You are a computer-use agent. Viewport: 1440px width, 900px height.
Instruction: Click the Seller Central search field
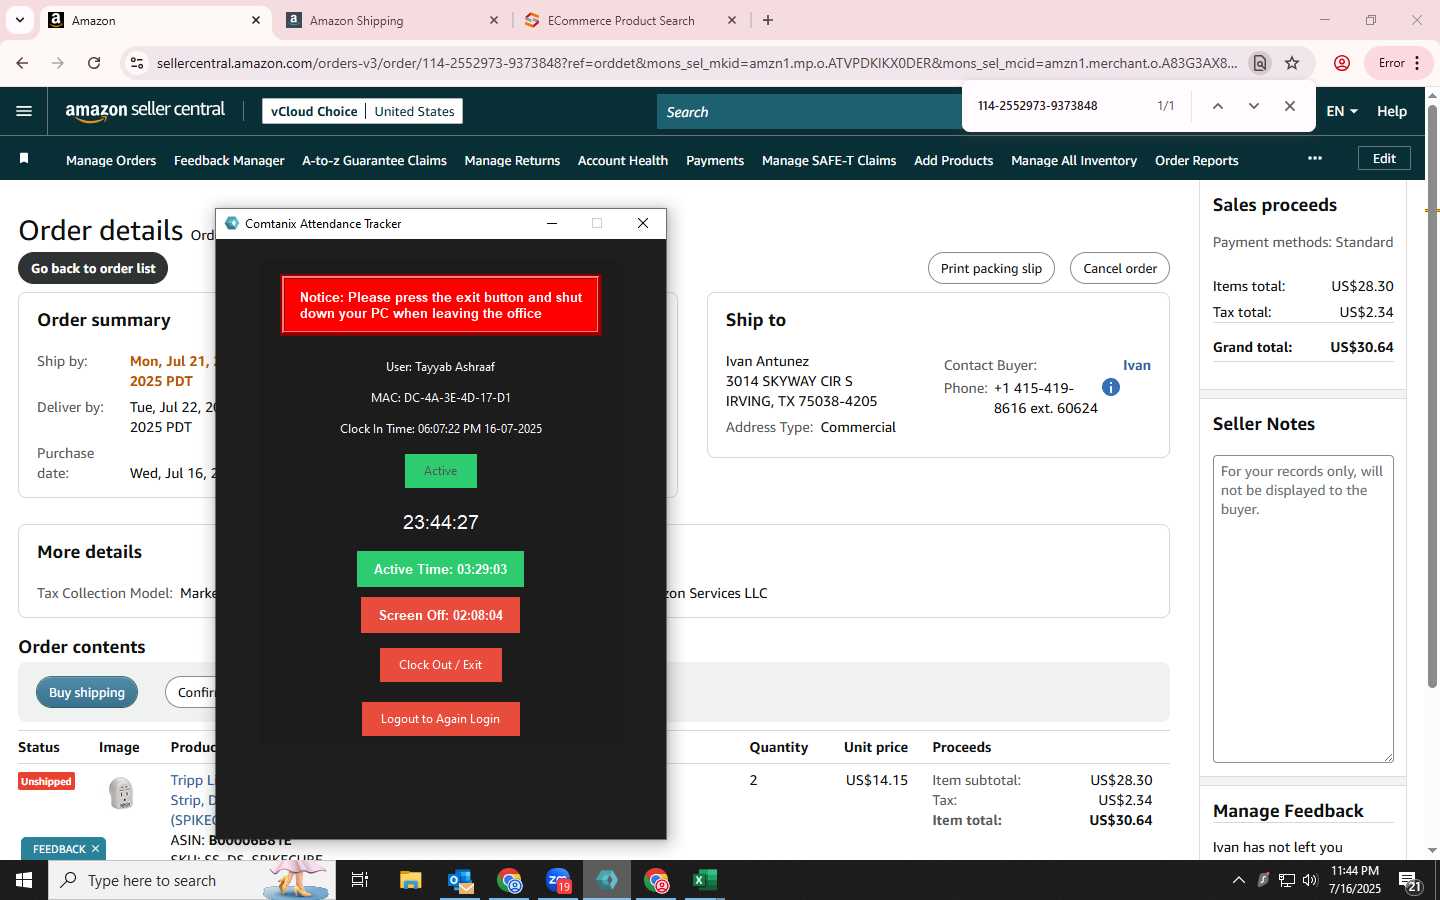coord(810,112)
